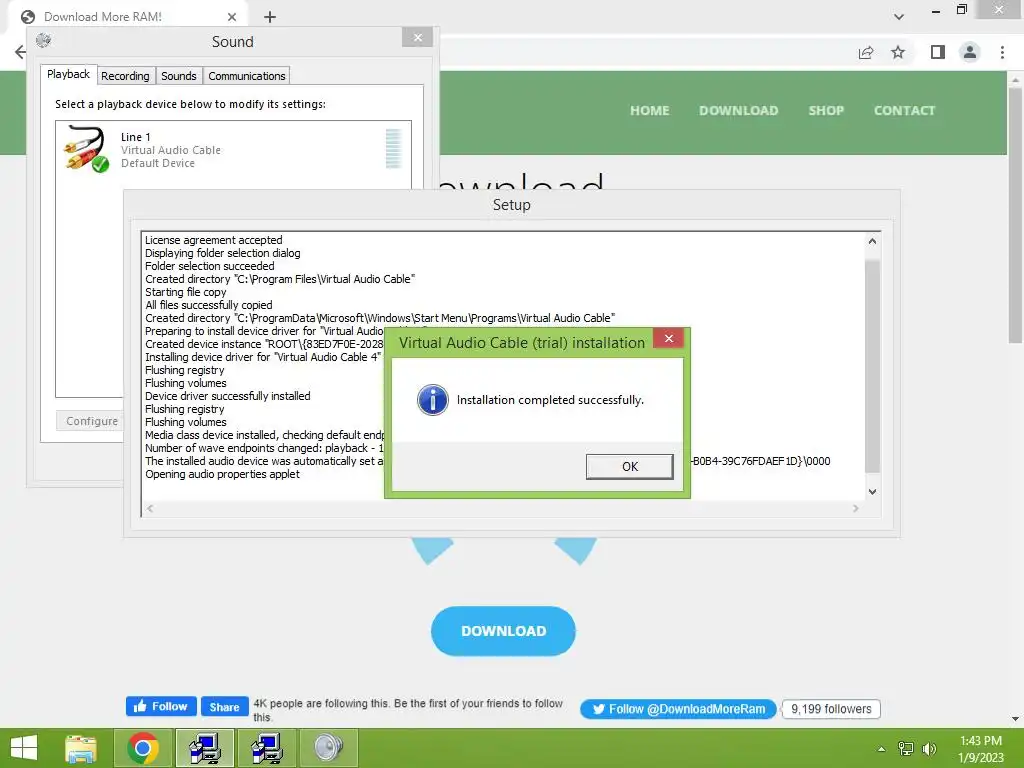Close the Sound window

(418, 37)
